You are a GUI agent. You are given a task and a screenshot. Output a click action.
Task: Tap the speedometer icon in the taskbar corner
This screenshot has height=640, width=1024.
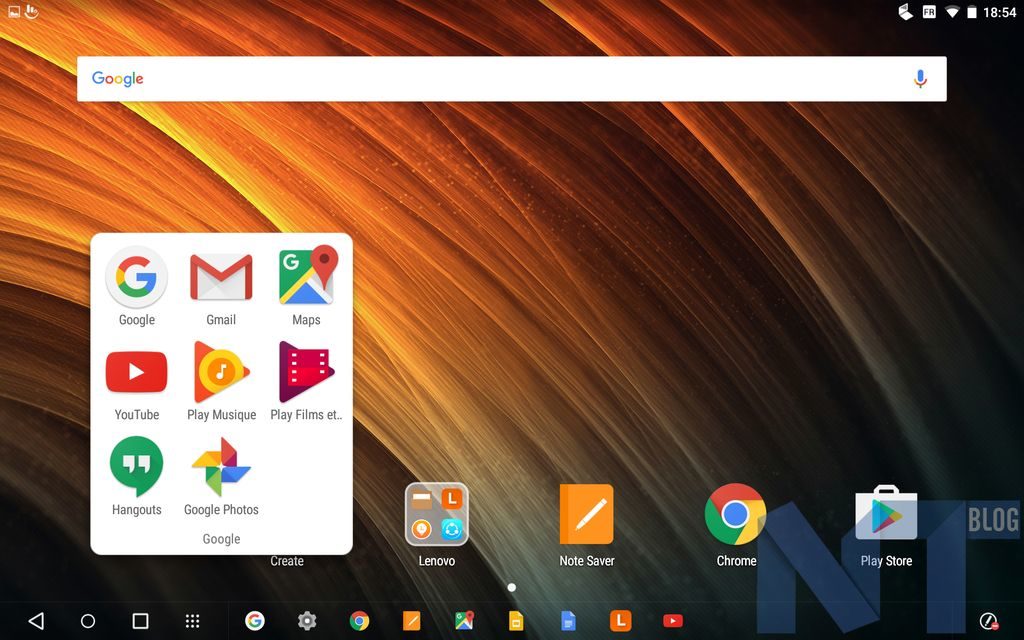point(989,620)
